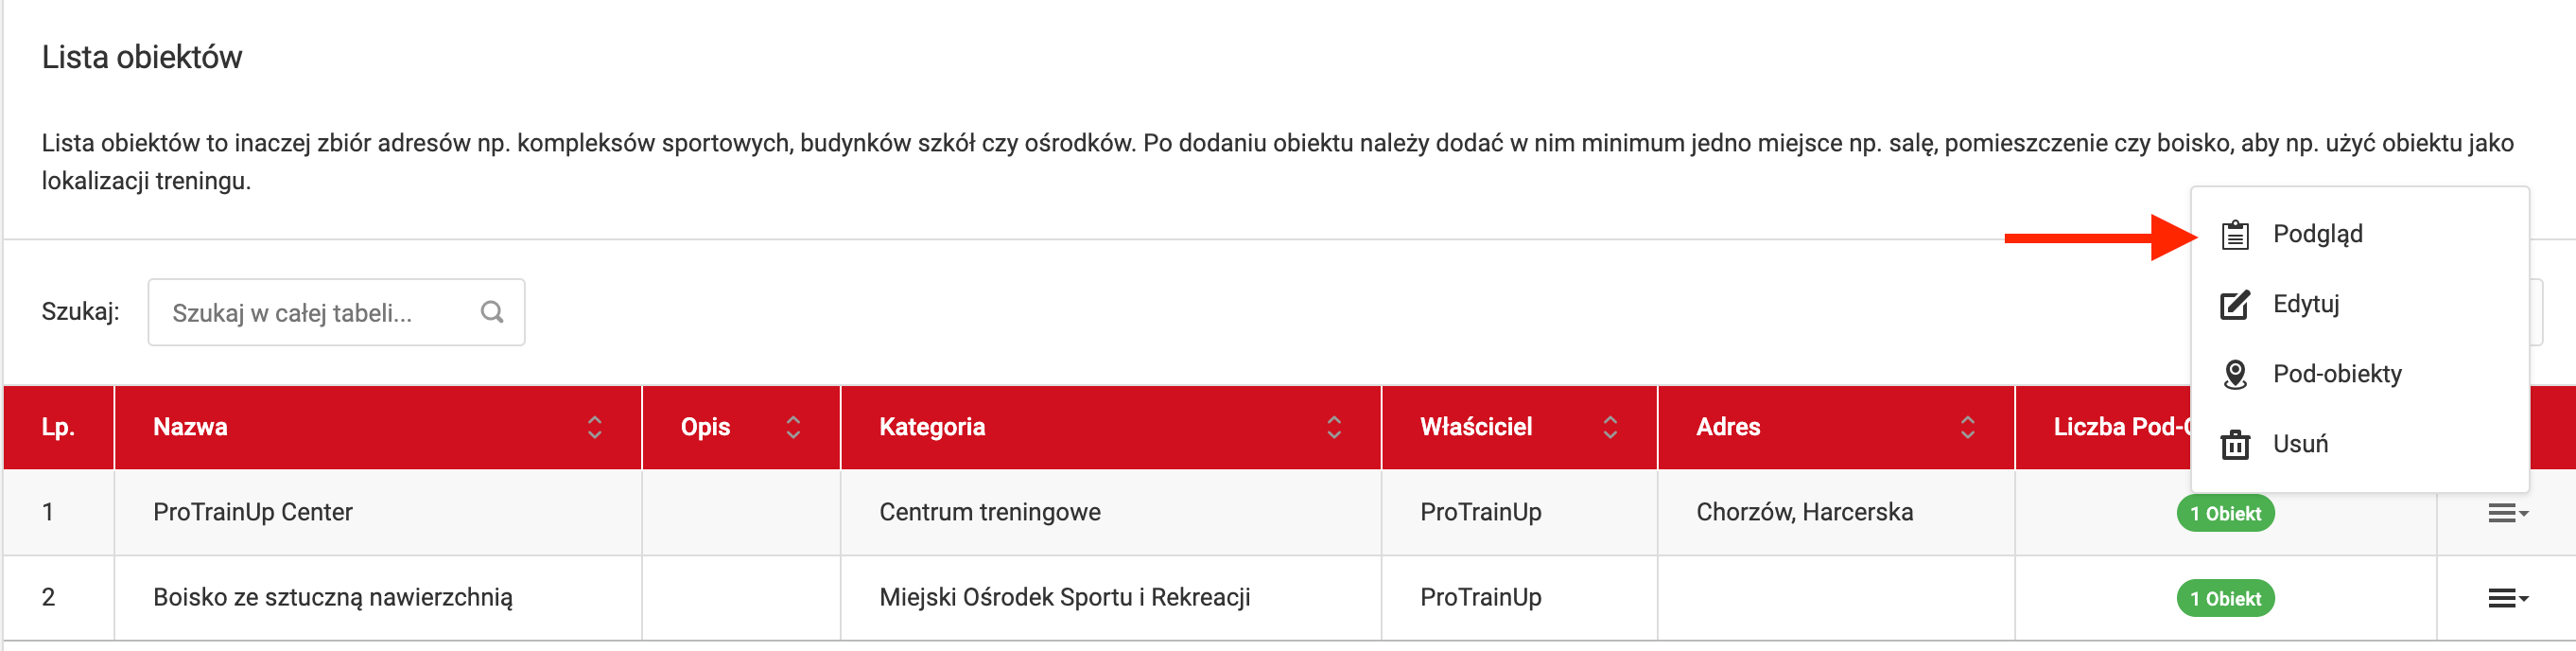Screen dimensions: 2576x651
Task: Select Pod-obiekty menu entry
Action: [x=2336, y=374]
